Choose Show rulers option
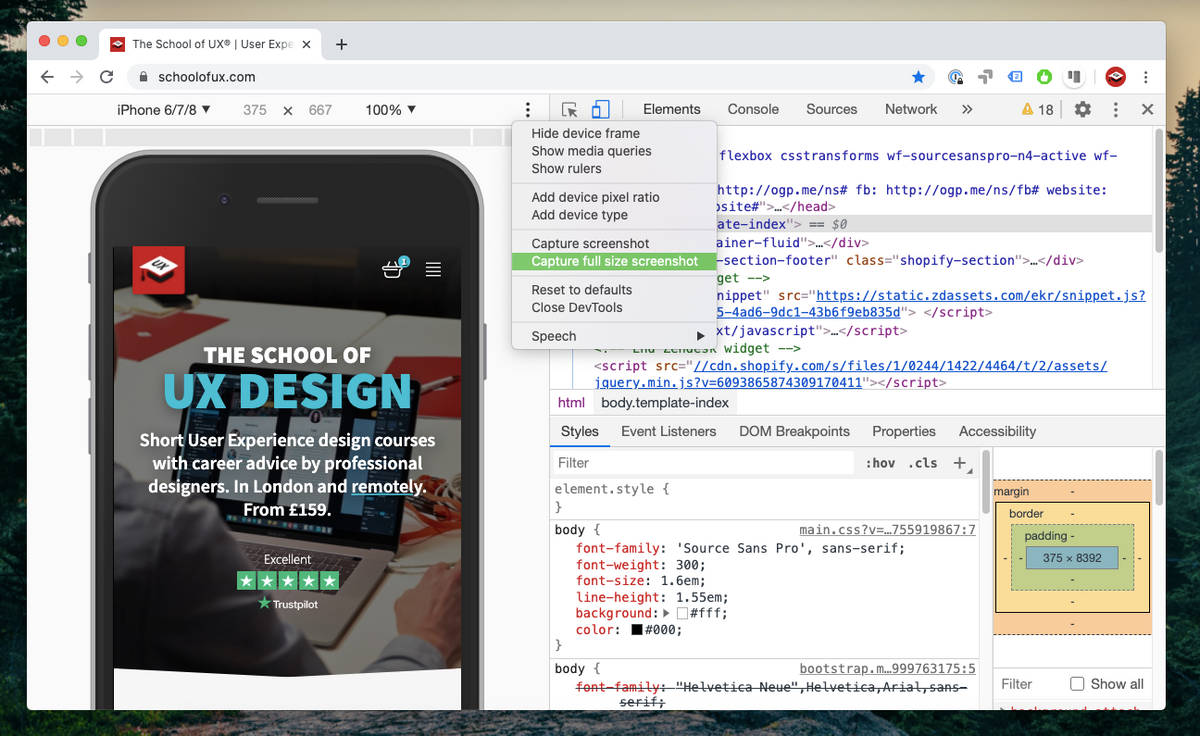 614,169
